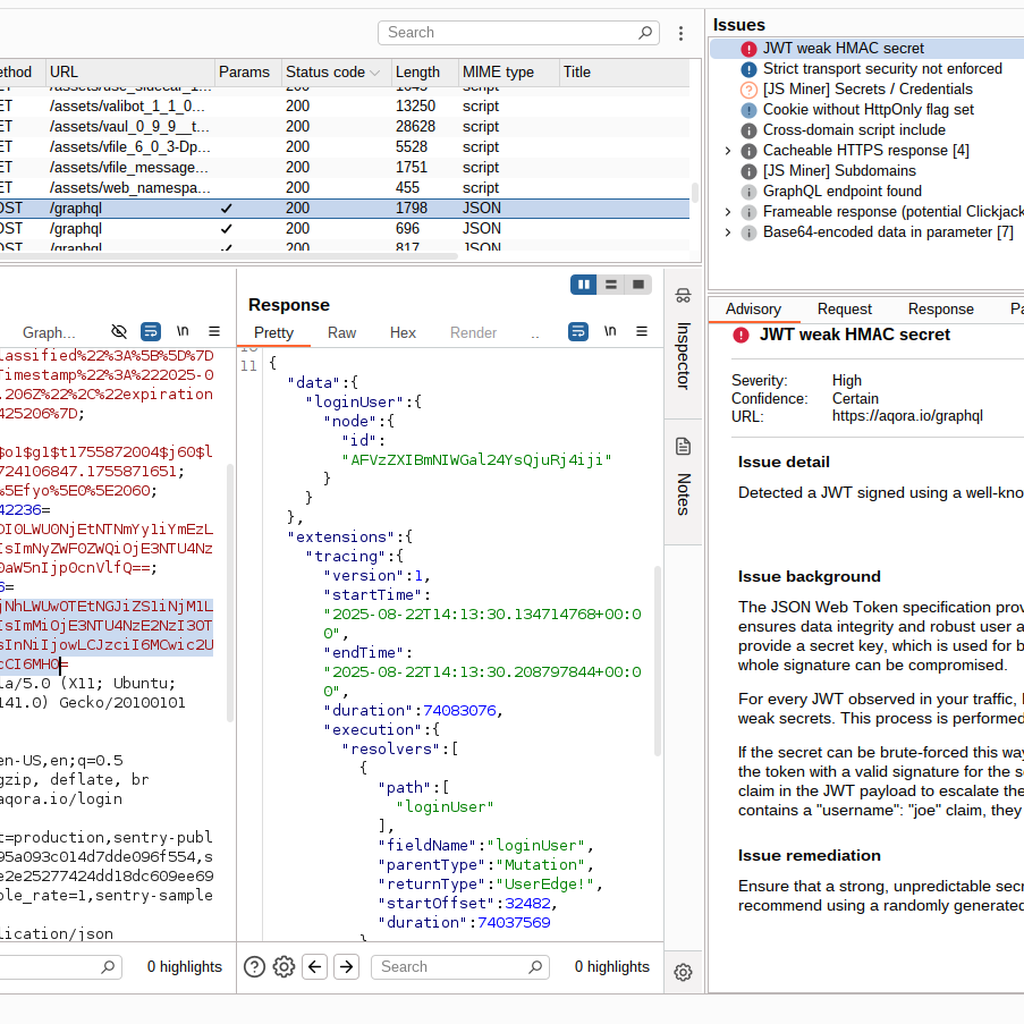Open side panel settings gear
The height and width of the screenshot is (1024, 1024).
tap(683, 972)
